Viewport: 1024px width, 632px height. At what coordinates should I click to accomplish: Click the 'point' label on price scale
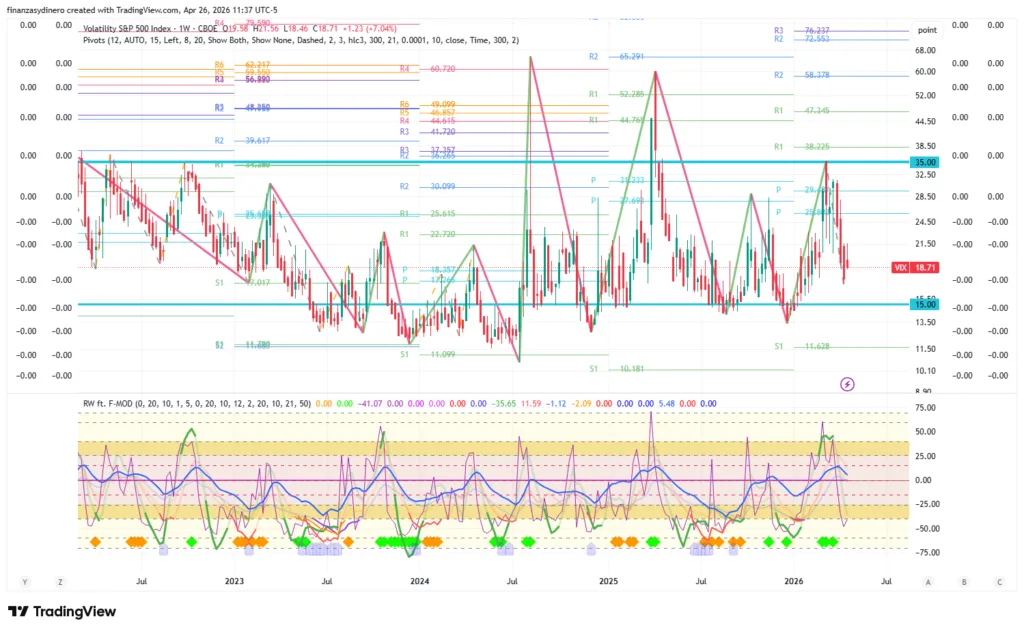coord(926,31)
